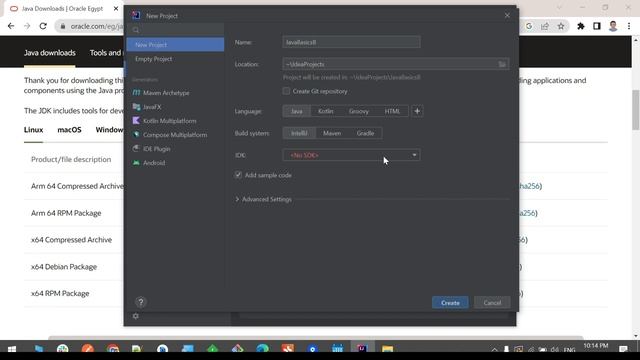
Task: Open Chrome profile avatar
Action: click(613, 26)
